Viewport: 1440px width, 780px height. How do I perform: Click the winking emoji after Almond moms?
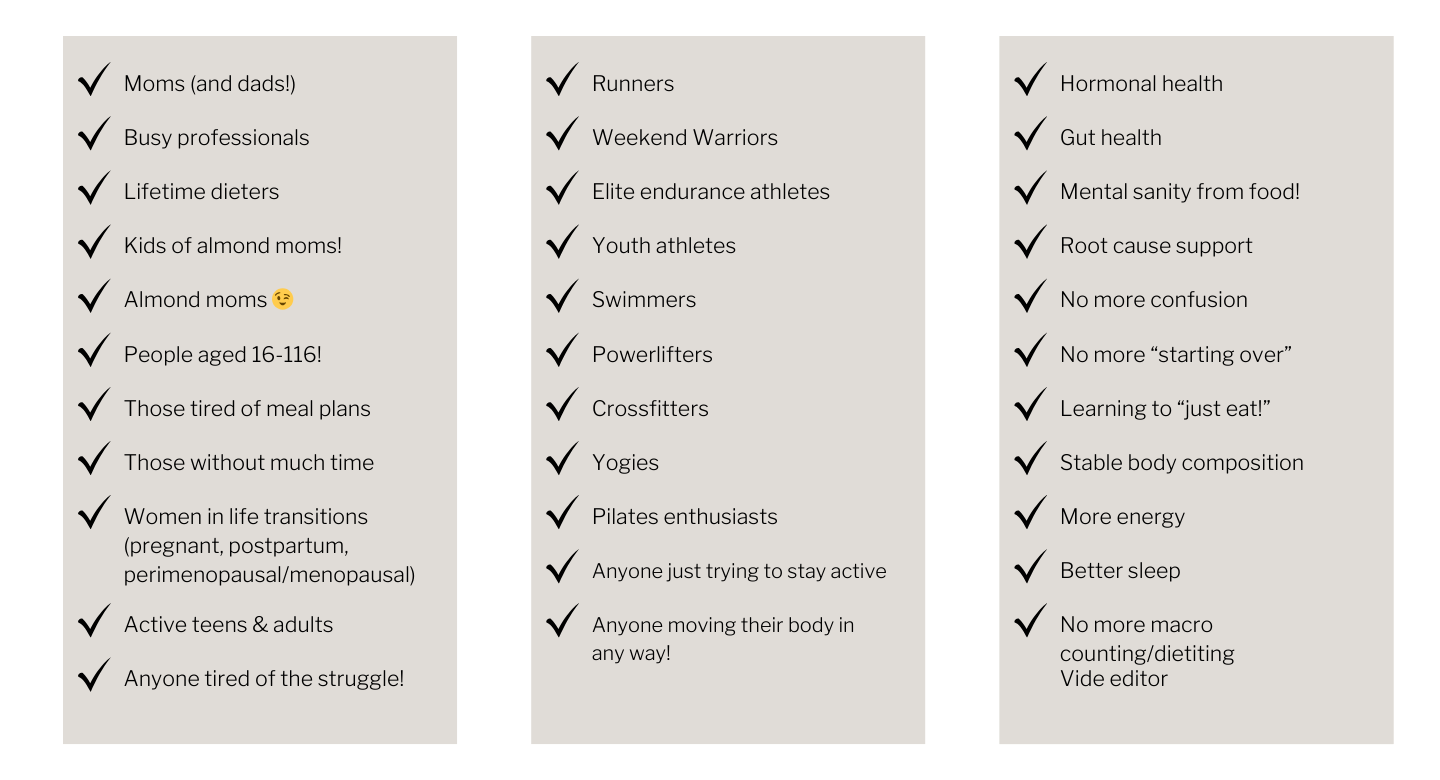coord(283,299)
